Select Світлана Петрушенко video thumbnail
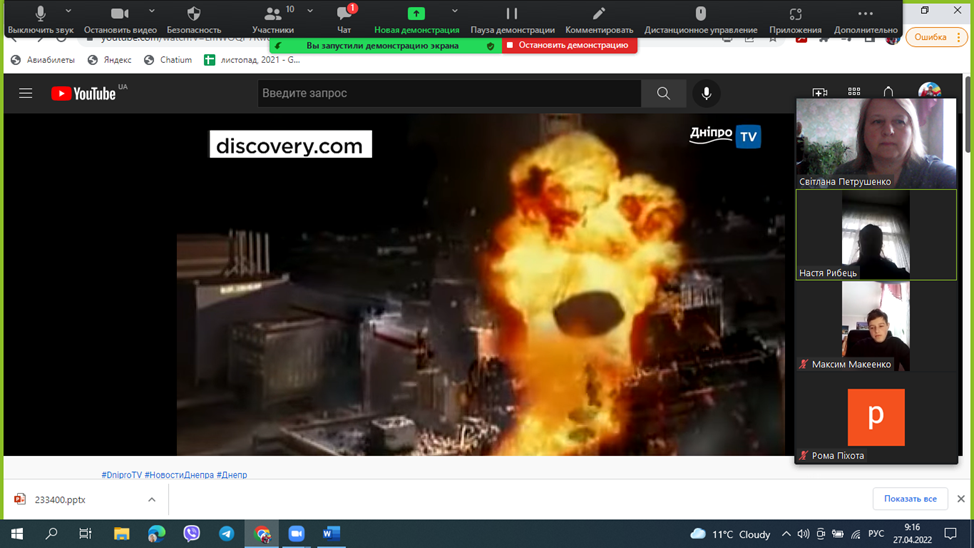 point(876,143)
